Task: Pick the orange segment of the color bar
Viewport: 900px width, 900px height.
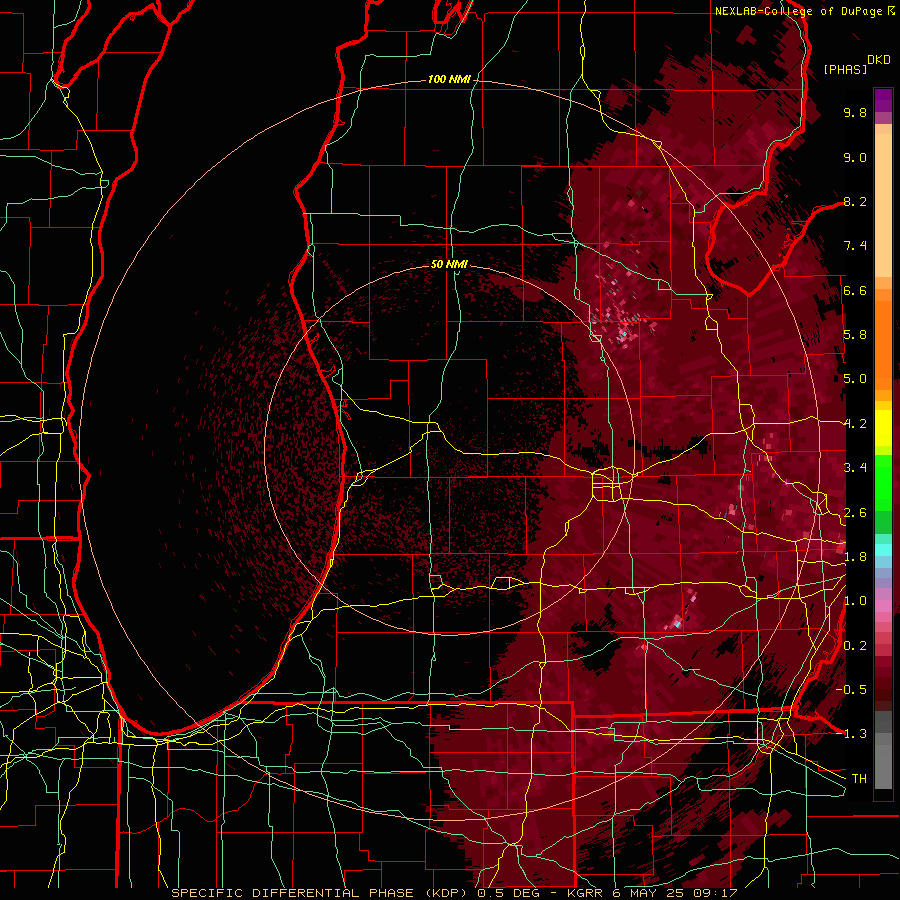Action: (883, 344)
